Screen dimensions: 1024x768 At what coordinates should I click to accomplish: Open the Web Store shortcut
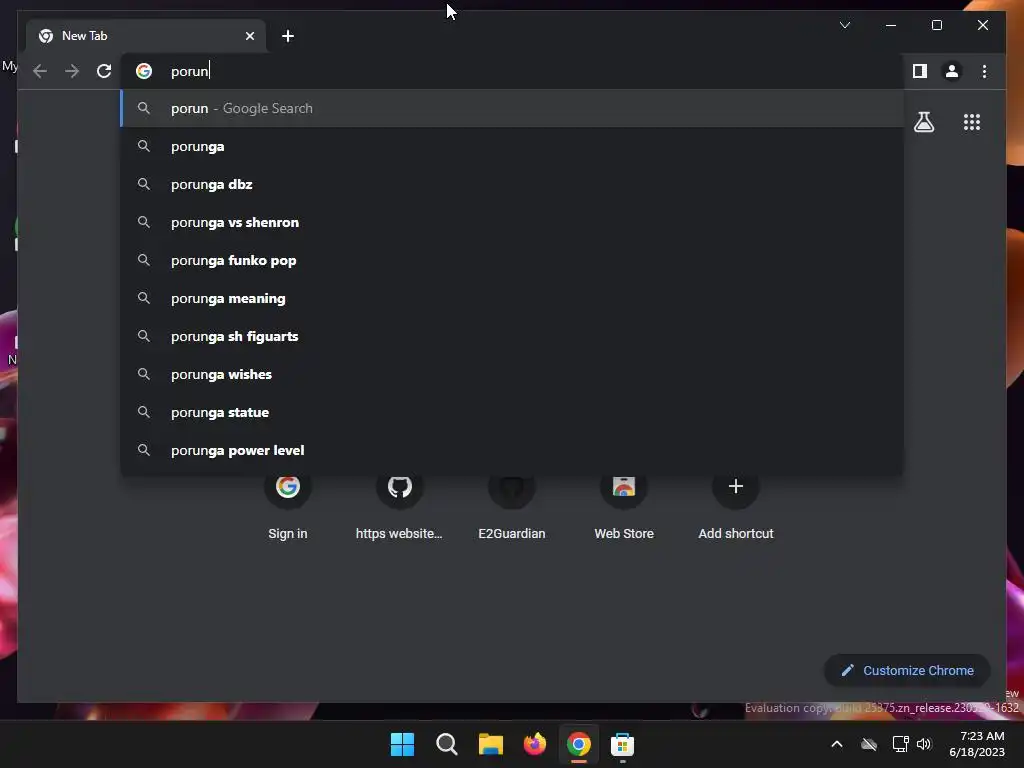(x=624, y=506)
